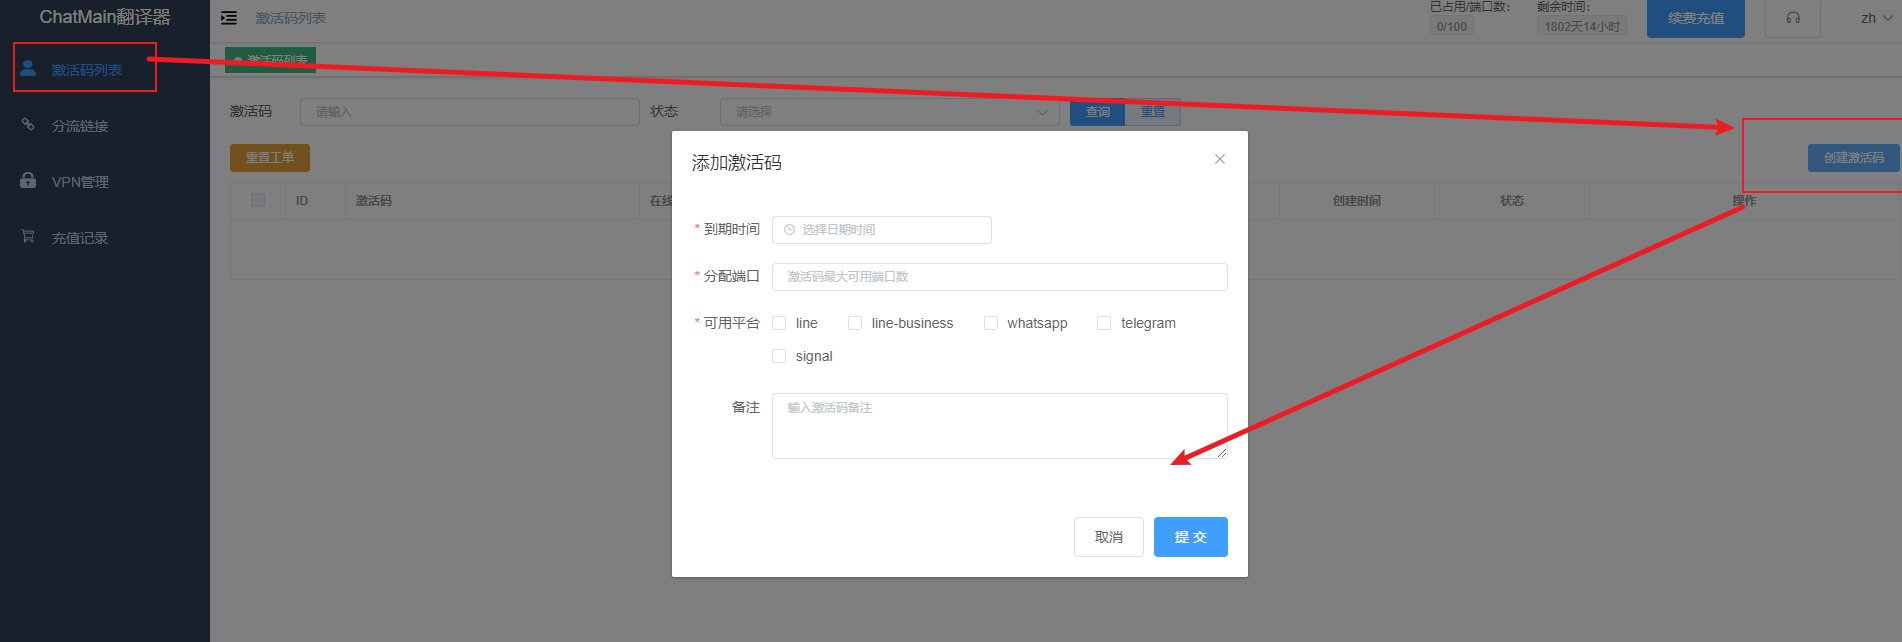Click the 取消 cancel button
The width and height of the screenshot is (1902, 642).
[x=1108, y=537]
